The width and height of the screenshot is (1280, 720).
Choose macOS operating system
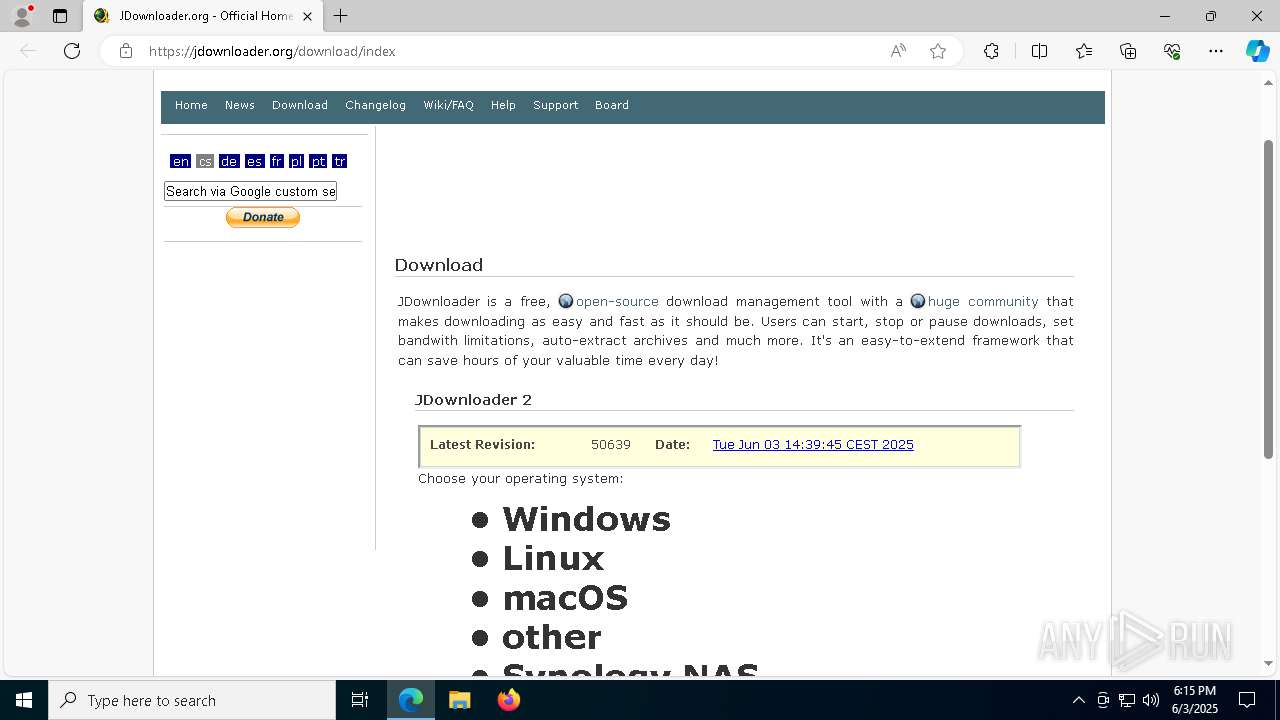click(x=565, y=598)
